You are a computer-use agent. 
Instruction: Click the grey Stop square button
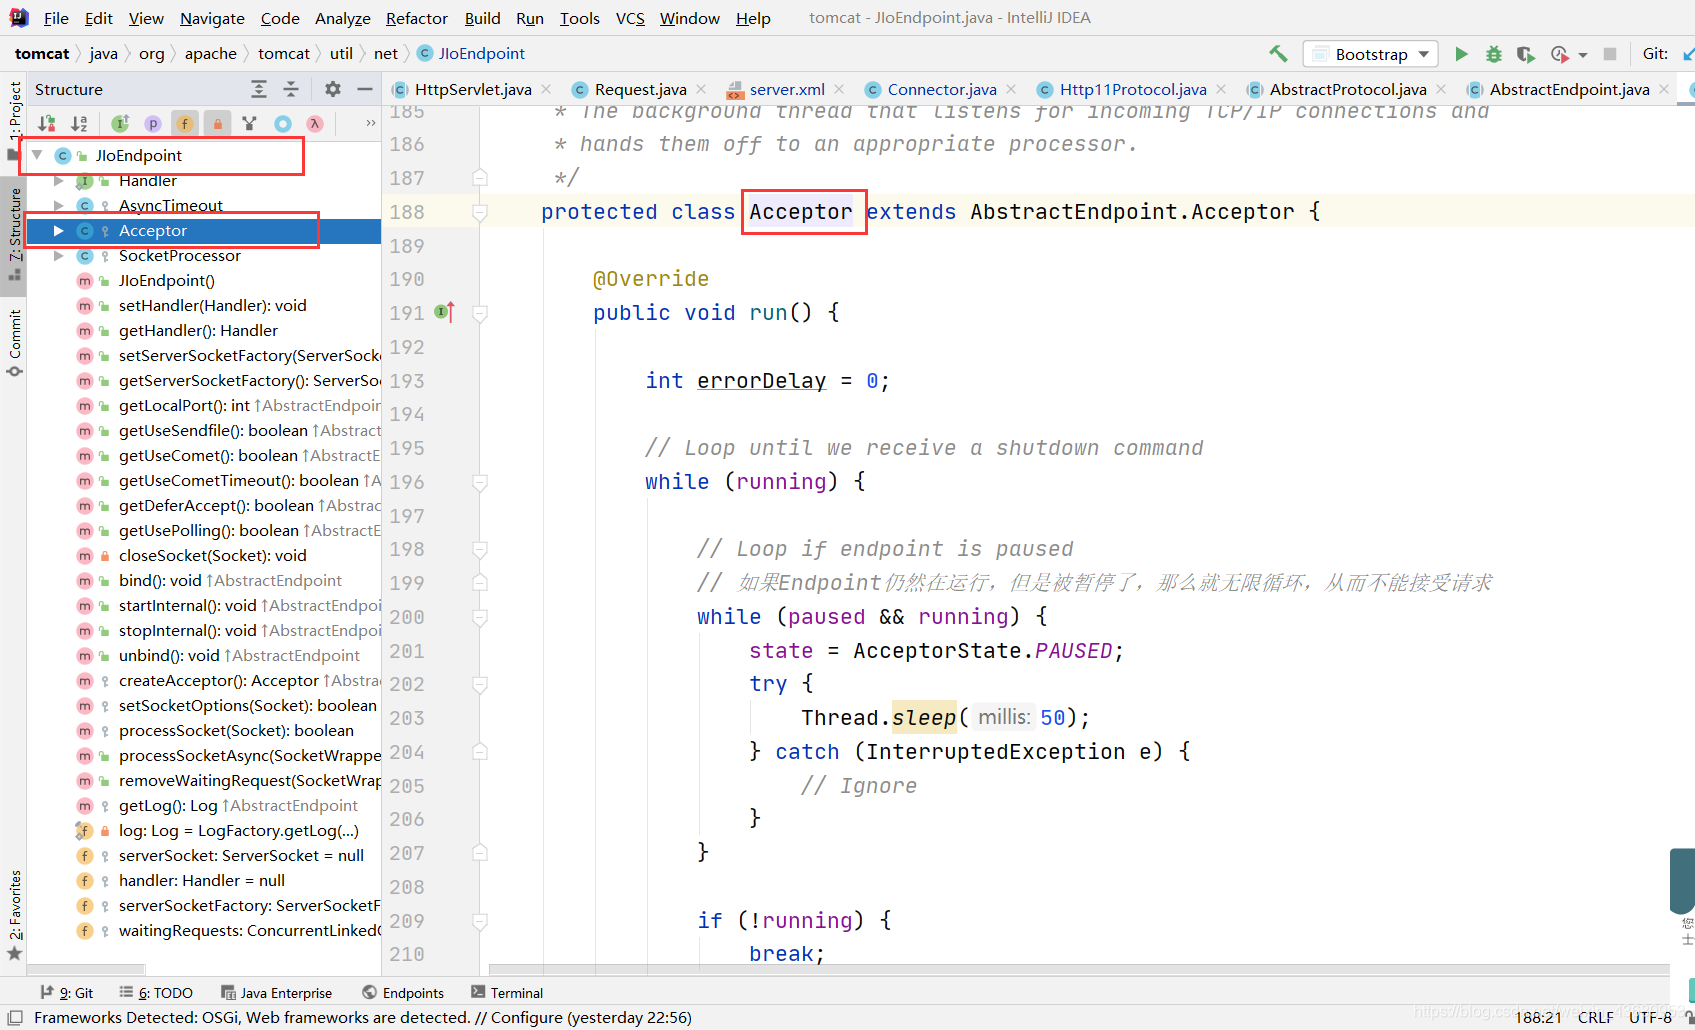(x=1610, y=54)
